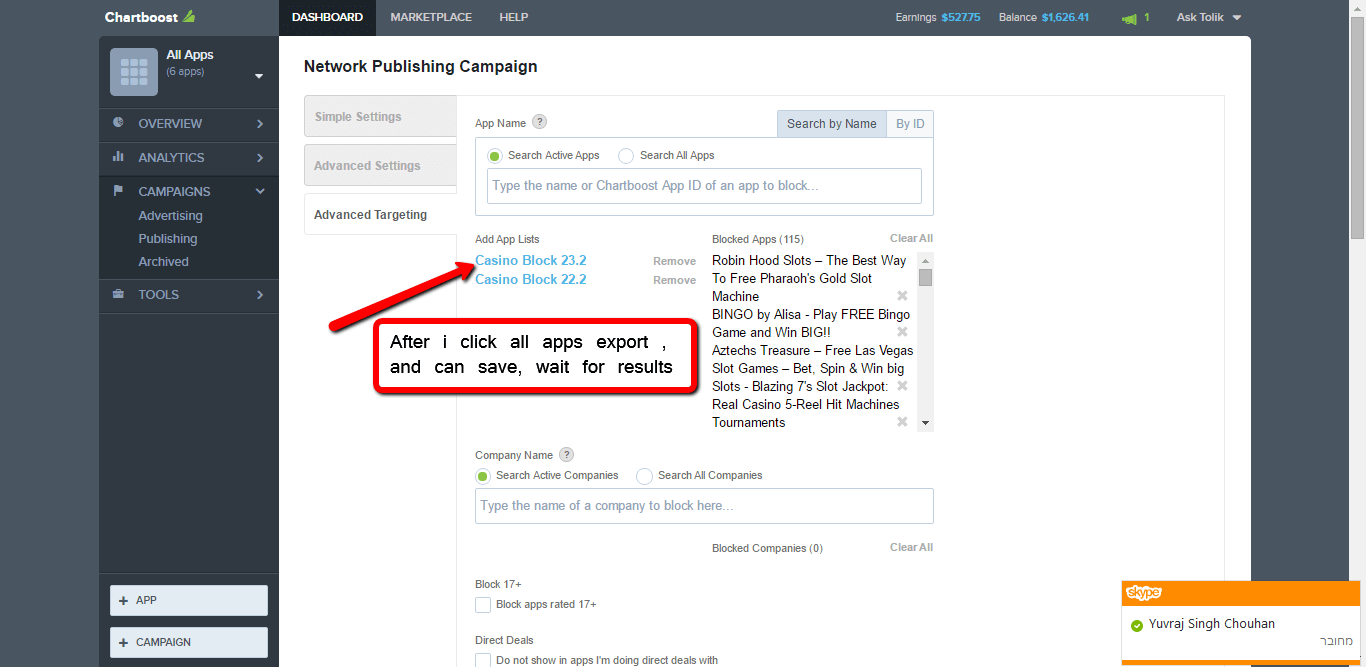
Task: Go to the Dashboard tab
Action: point(327,17)
